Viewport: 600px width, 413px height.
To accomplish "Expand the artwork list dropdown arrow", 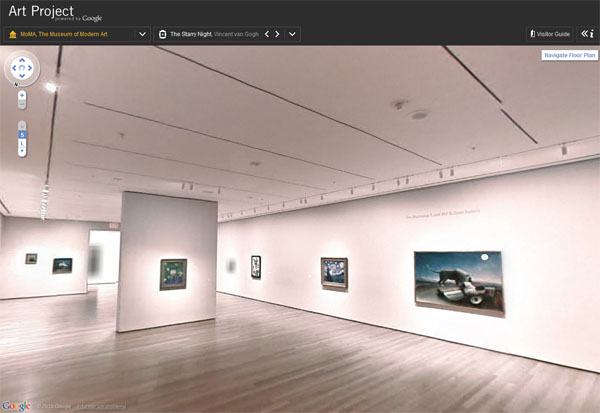I will [x=292, y=34].
